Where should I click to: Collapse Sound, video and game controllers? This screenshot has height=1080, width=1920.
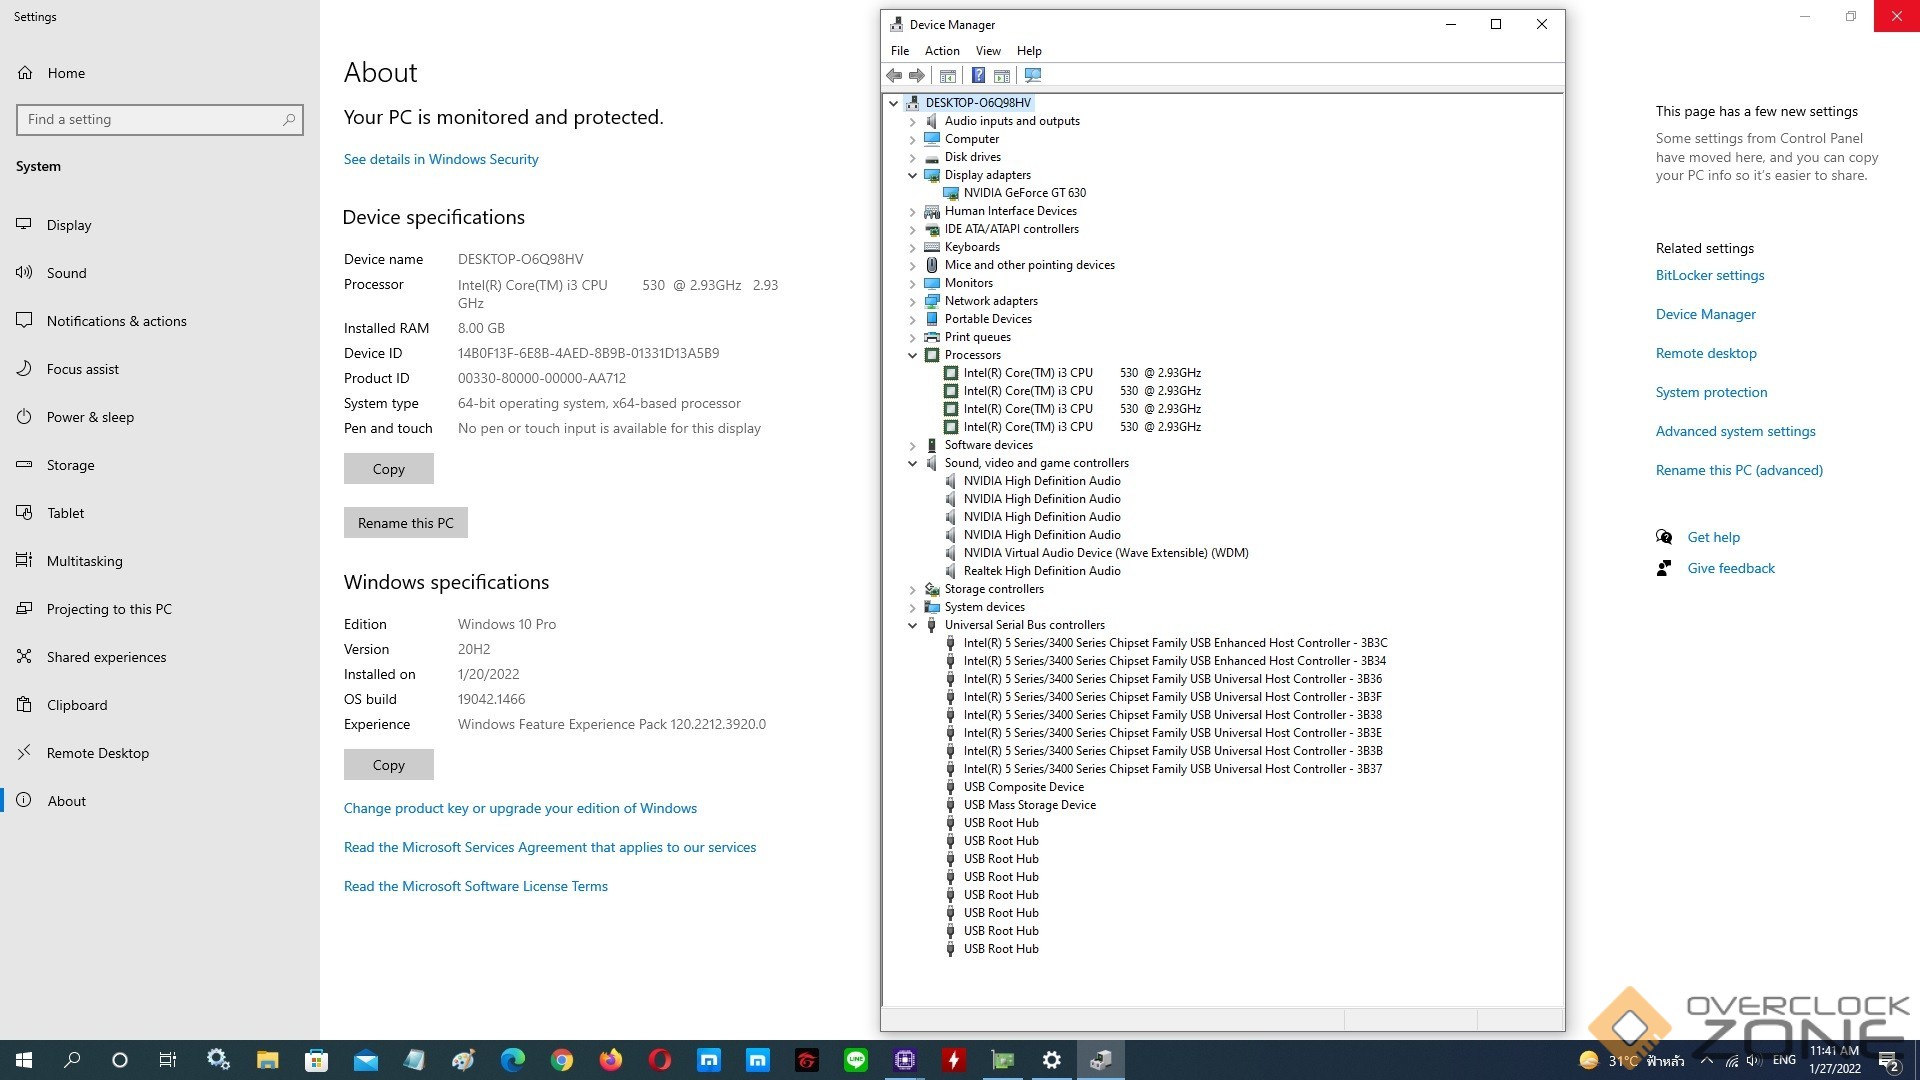click(x=912, y=463)
